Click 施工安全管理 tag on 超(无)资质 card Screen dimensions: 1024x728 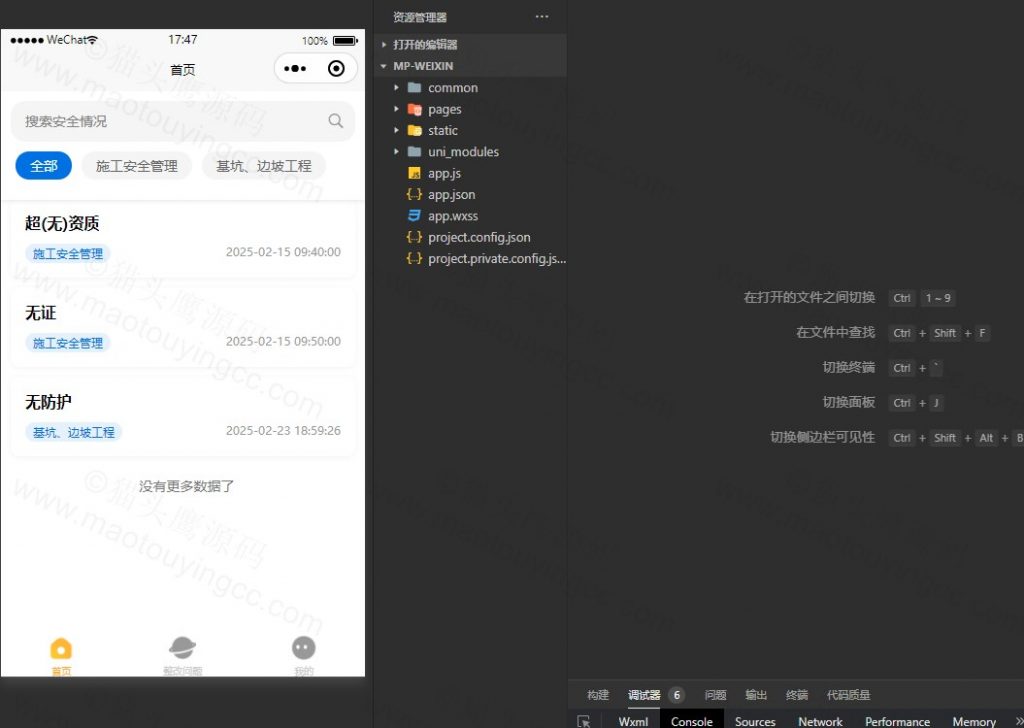coord(68,253)
